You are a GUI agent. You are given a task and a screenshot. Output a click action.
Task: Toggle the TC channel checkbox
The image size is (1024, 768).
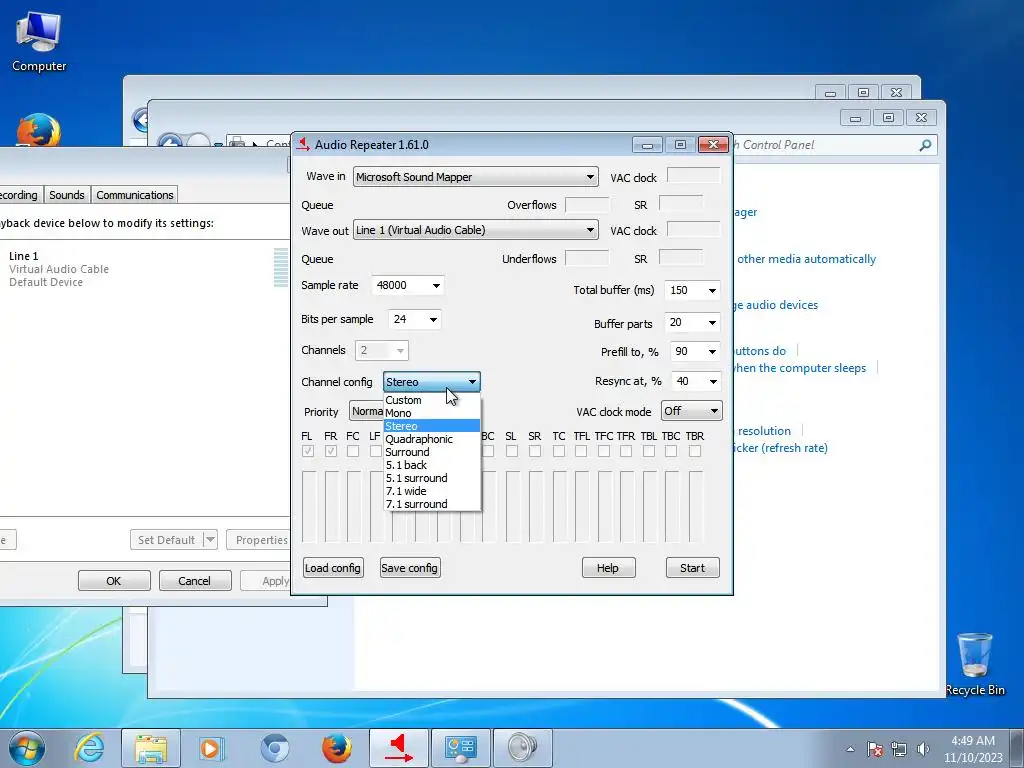pos(558,451)
